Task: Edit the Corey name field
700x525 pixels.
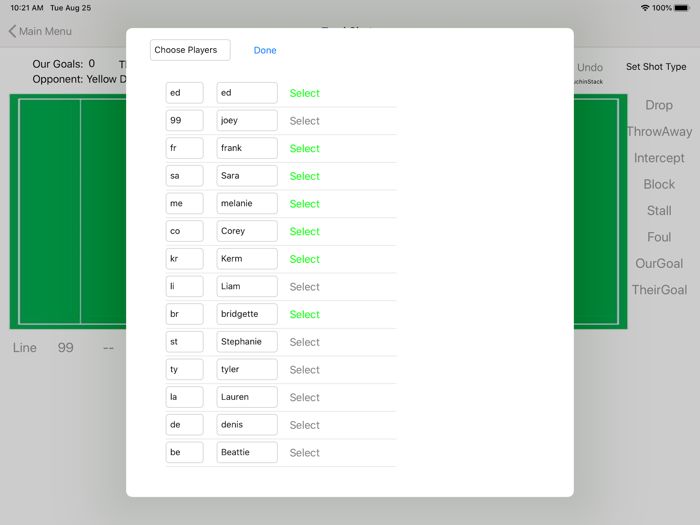Action: (x=247, y=231)
